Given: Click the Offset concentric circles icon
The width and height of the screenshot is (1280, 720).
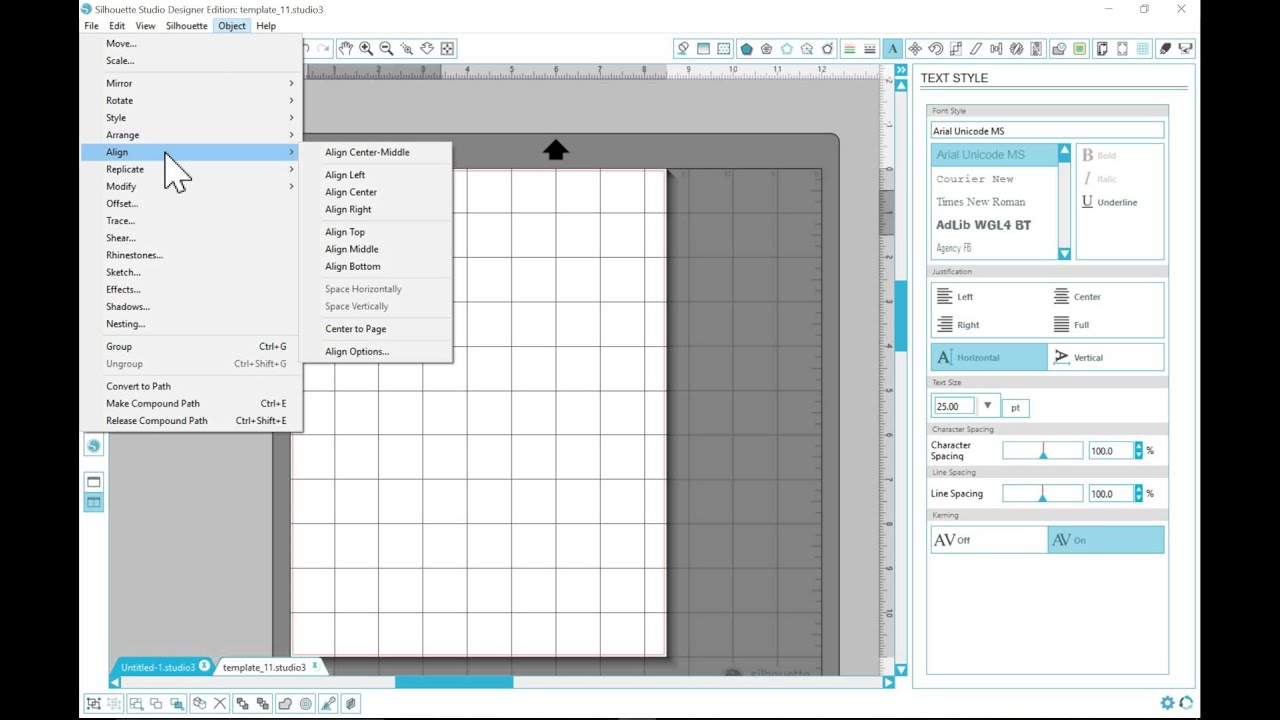Looking at the screenshot, I should pos(306,704).
